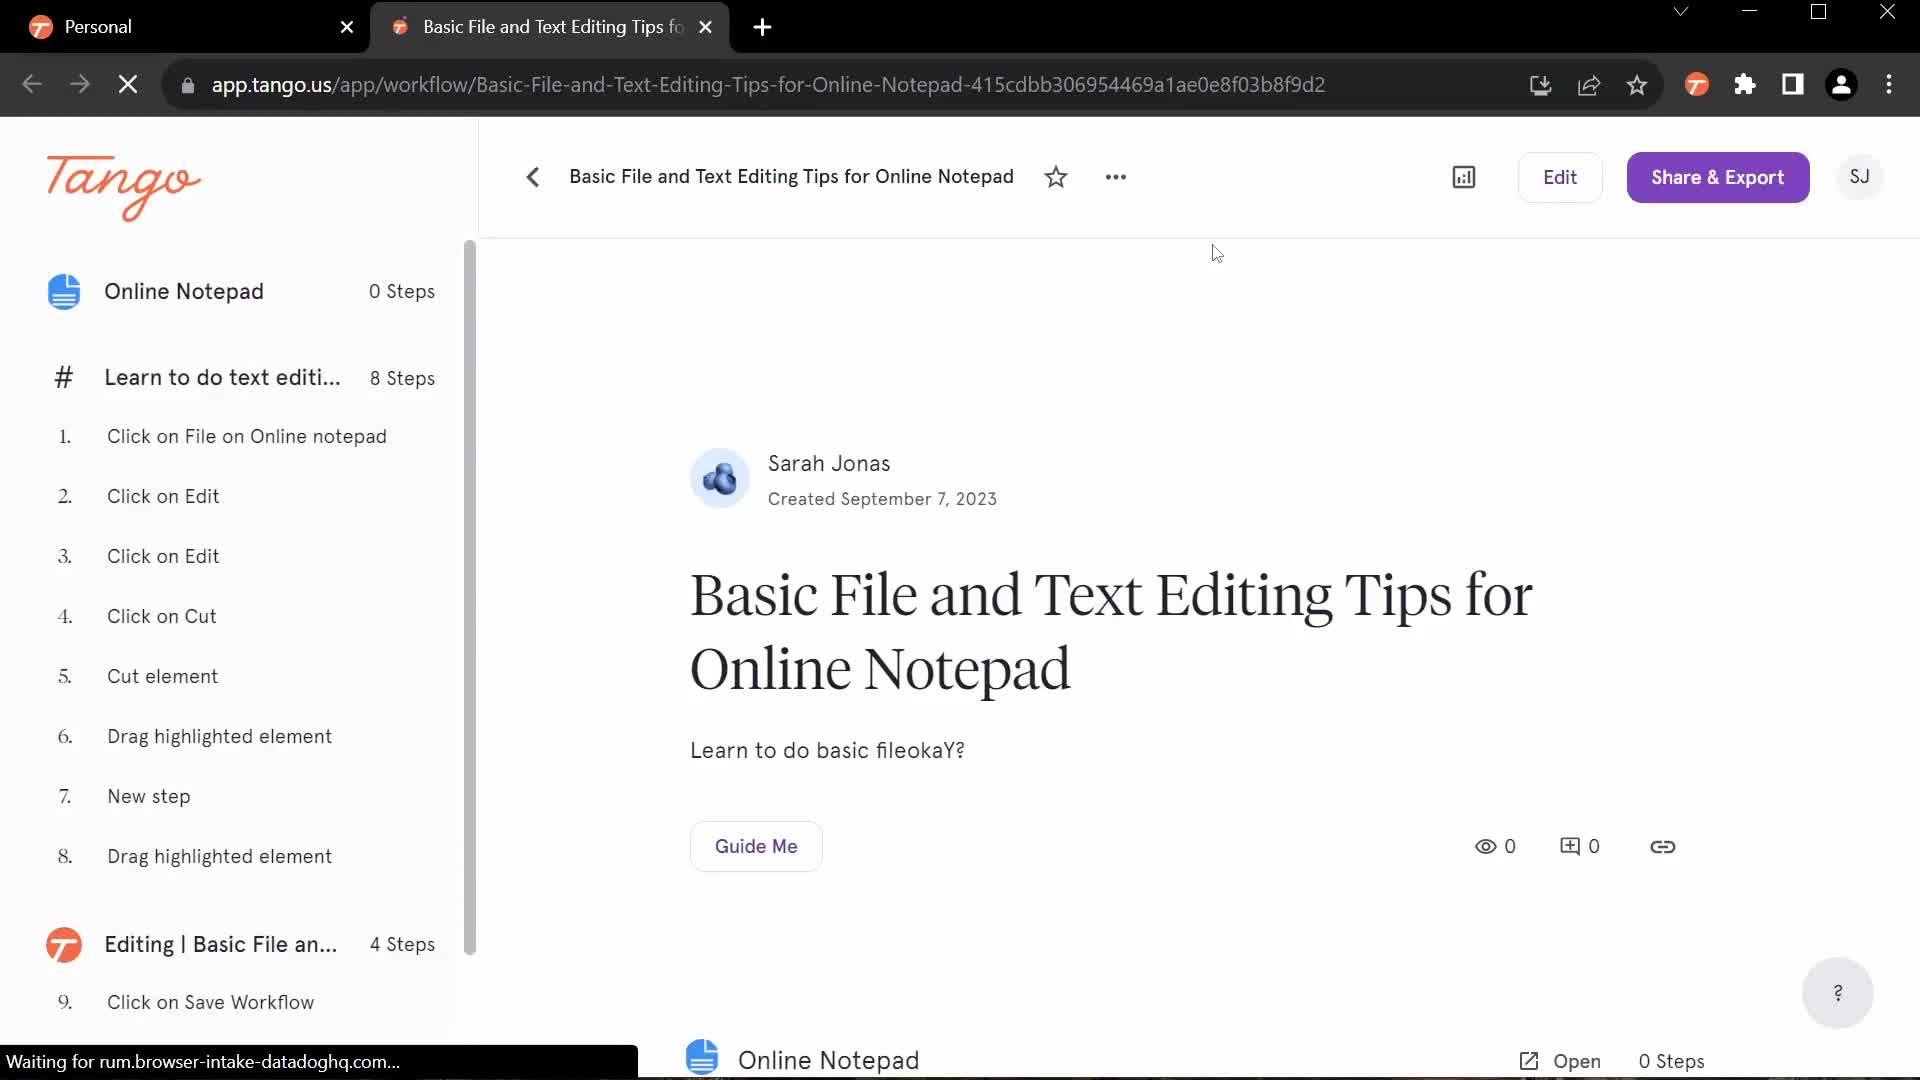Open the Chrome profile icon

[1841, 85]
